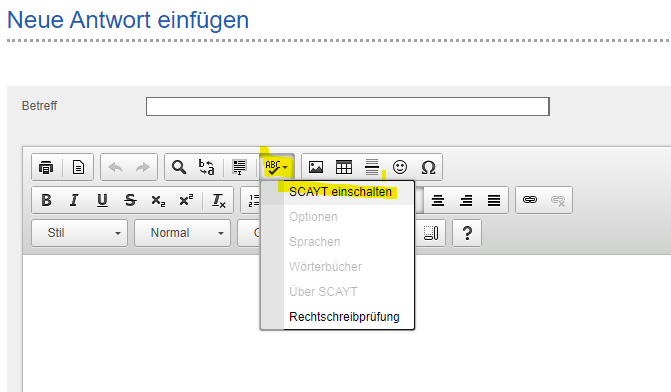This screenshot has width=671, height=392.
Task: Select Rechtschreibprüfung menu entry
Action: click(337, 317)
